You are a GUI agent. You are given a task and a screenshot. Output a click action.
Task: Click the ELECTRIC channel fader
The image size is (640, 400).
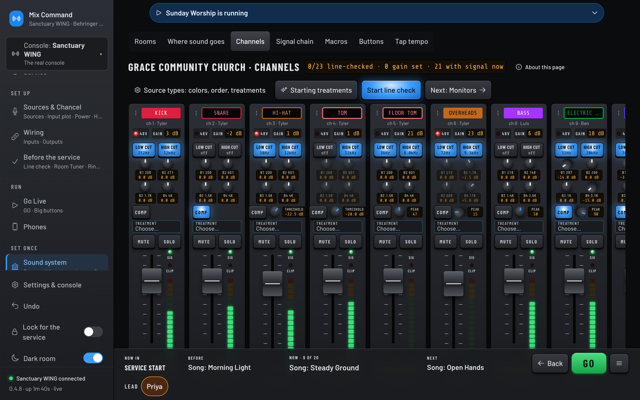574,281
